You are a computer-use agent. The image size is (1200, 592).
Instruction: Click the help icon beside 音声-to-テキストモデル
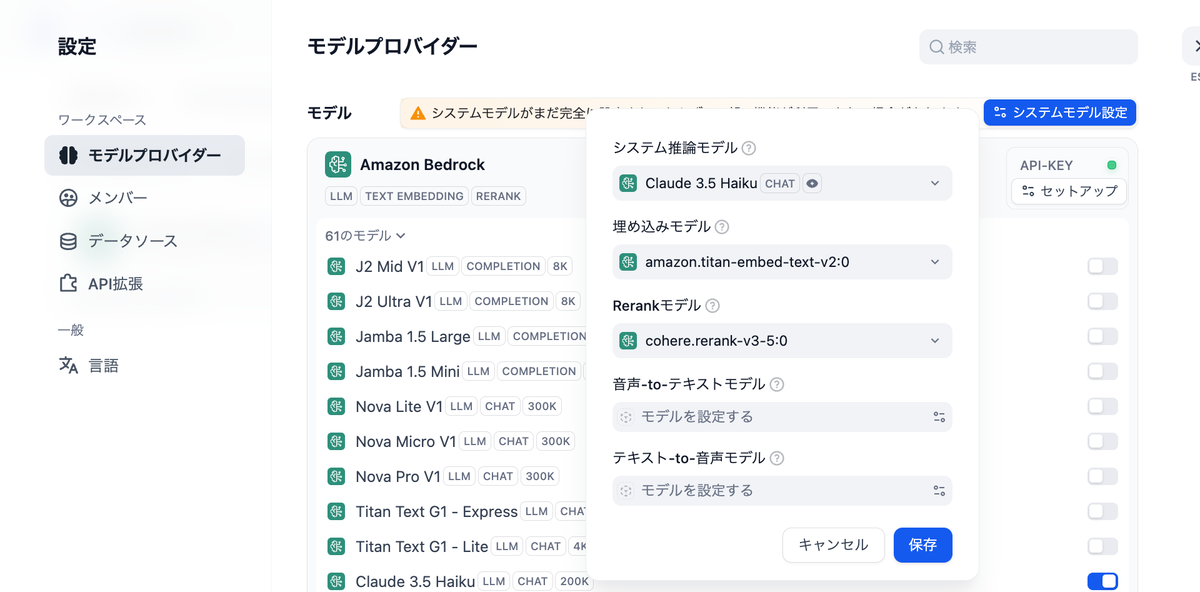(777, 384)
